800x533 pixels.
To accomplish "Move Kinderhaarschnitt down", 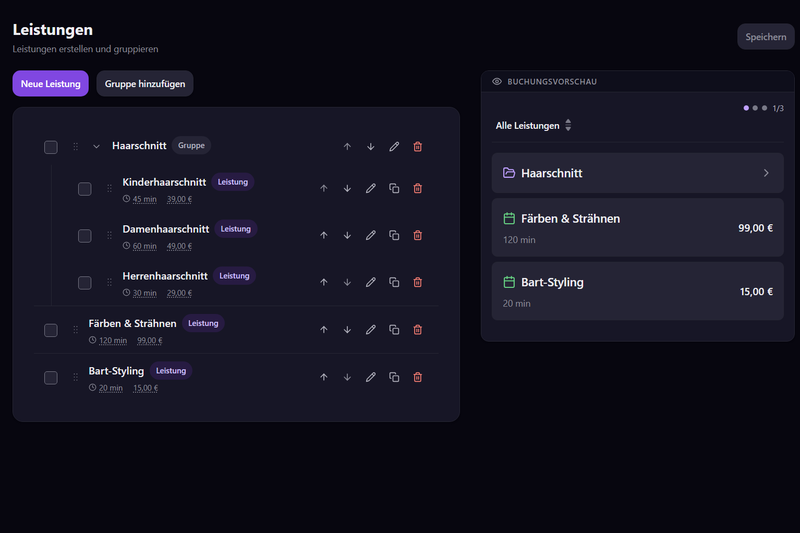I will 347,189.
